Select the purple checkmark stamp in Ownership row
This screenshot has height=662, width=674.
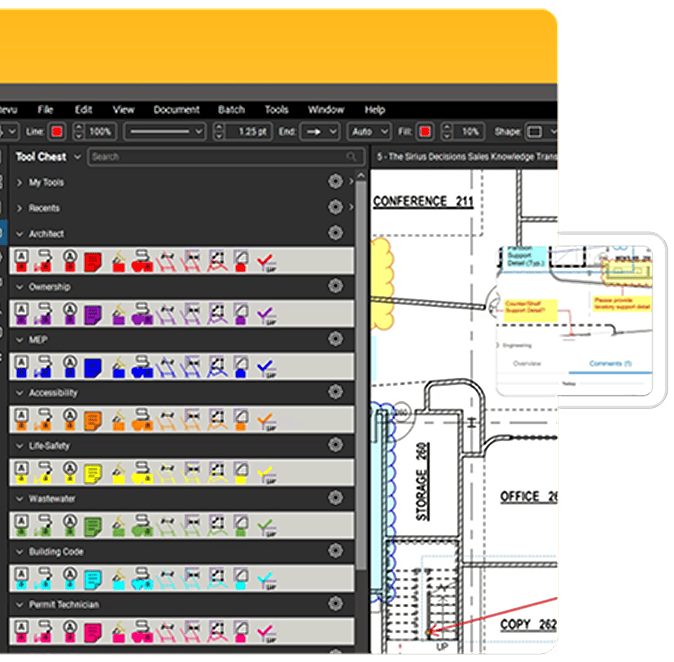pyautogui.click(x=267, y=316)
